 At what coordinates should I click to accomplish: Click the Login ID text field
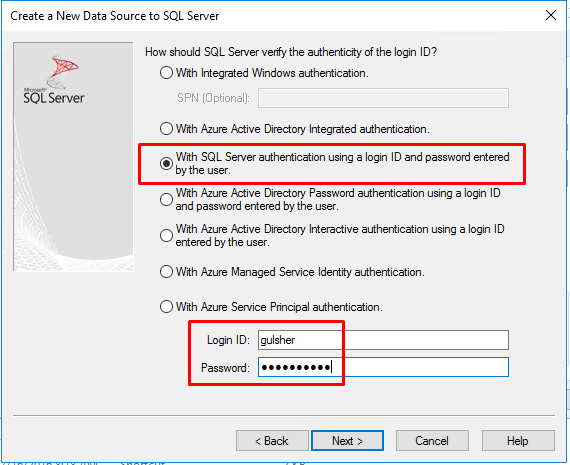pos(383,340)
